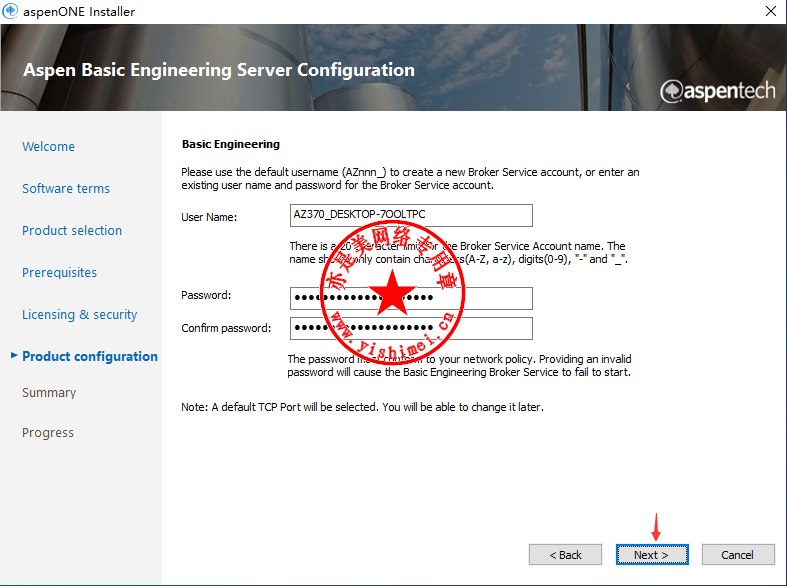Click the Summary step label
The image size is (787, 586).
tap(49, 392)
